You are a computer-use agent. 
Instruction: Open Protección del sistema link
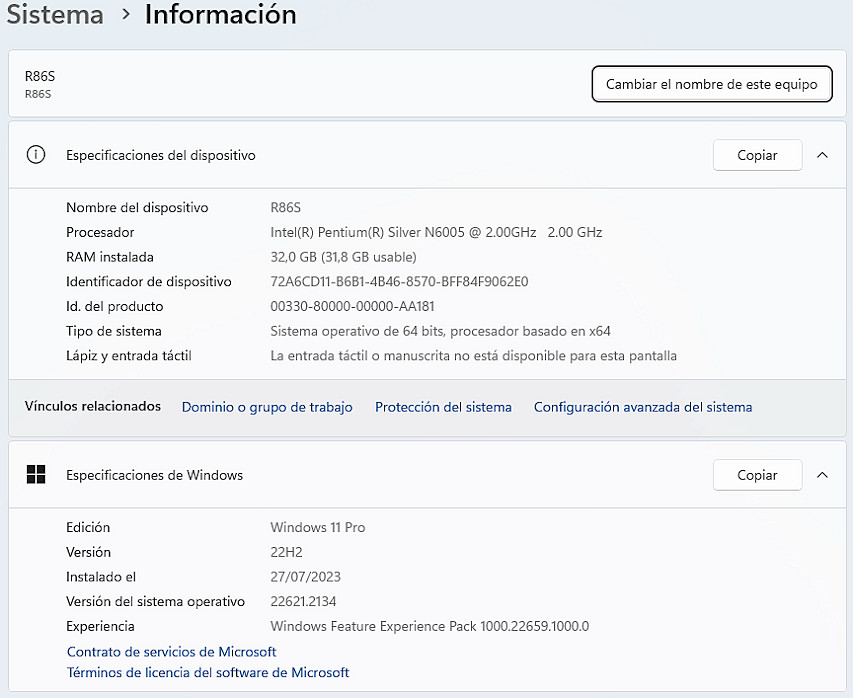[443, 407]
